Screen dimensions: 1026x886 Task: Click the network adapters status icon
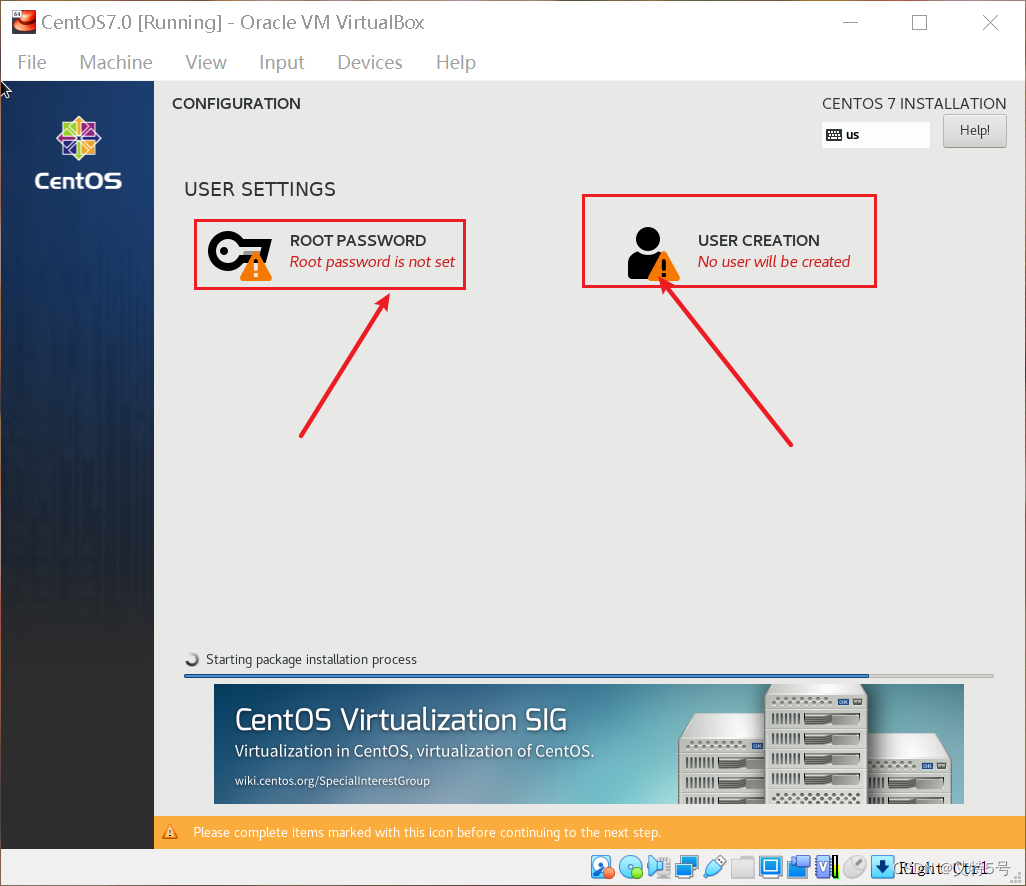[687, 867]
